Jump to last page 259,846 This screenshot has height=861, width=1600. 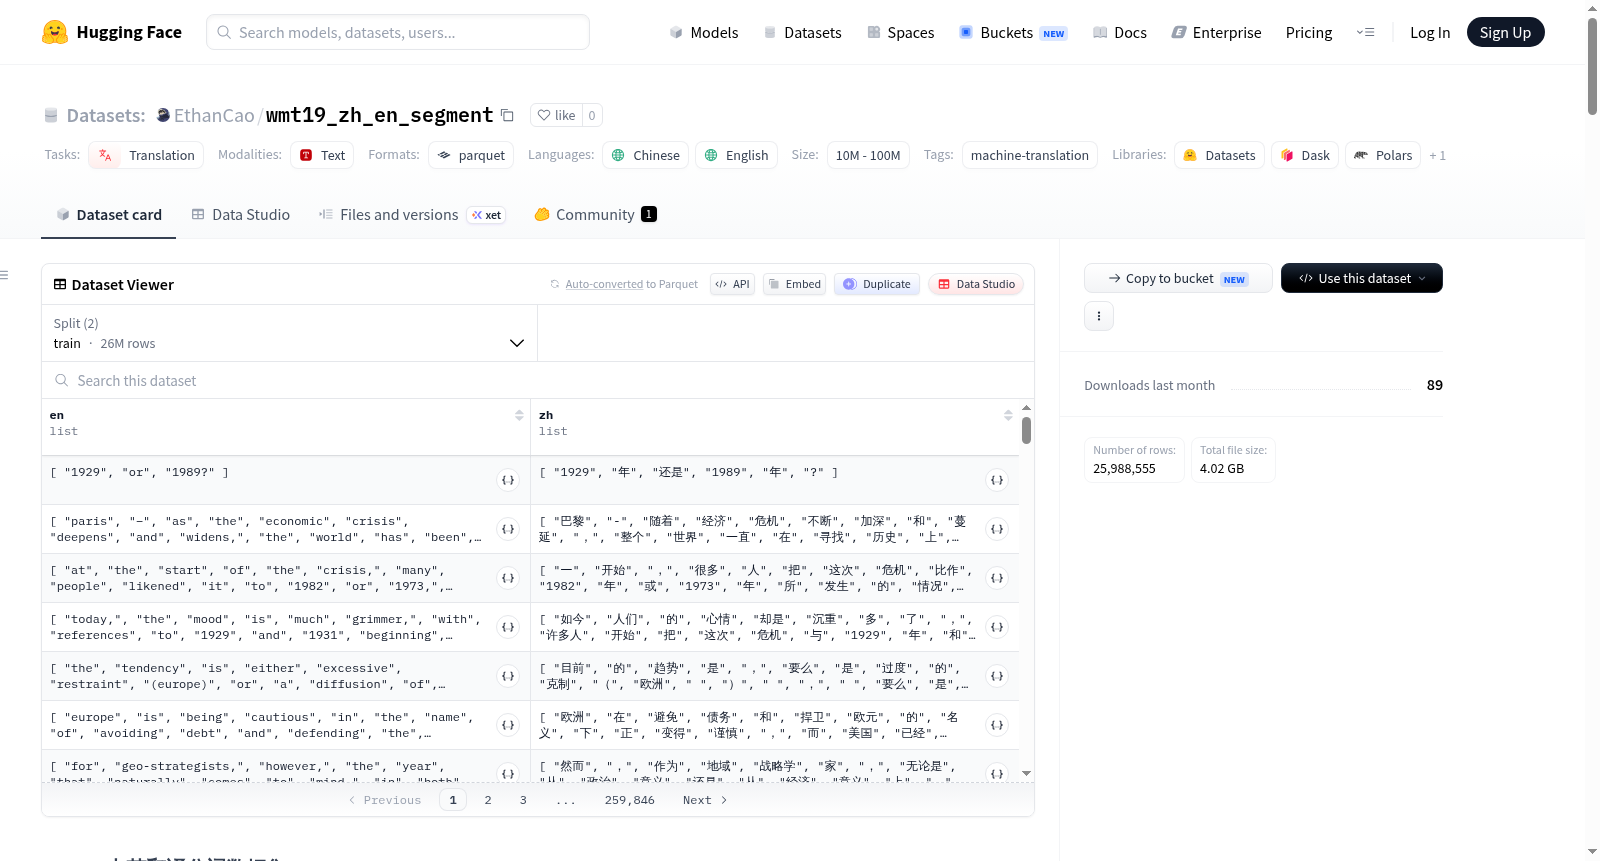630,800
